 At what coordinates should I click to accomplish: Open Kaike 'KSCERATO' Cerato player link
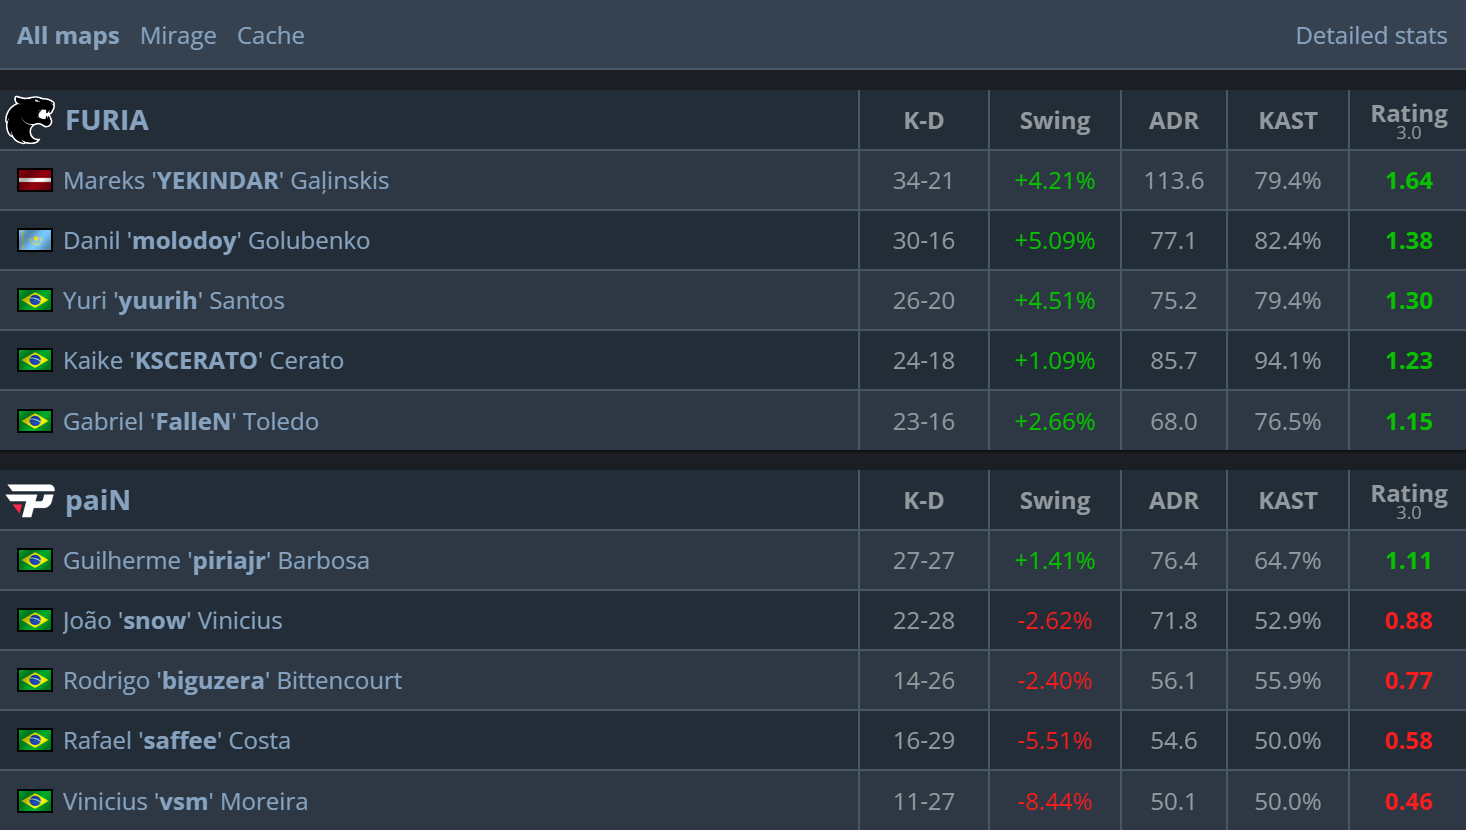click(203, 361)
